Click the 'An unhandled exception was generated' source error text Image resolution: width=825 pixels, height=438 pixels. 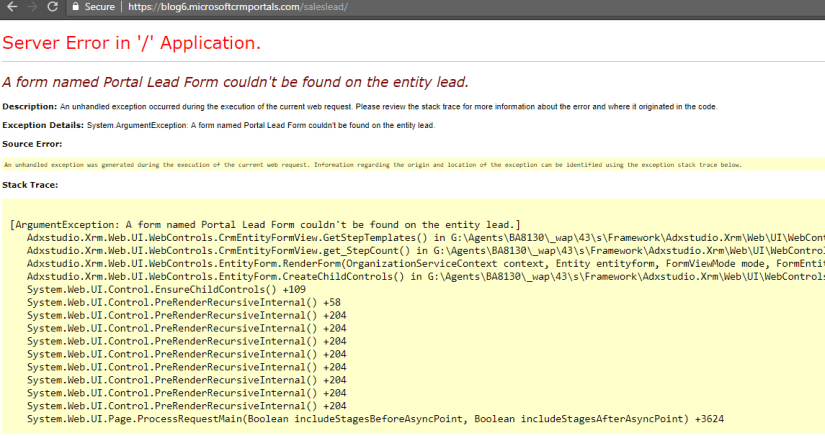(x=373, y=165)
